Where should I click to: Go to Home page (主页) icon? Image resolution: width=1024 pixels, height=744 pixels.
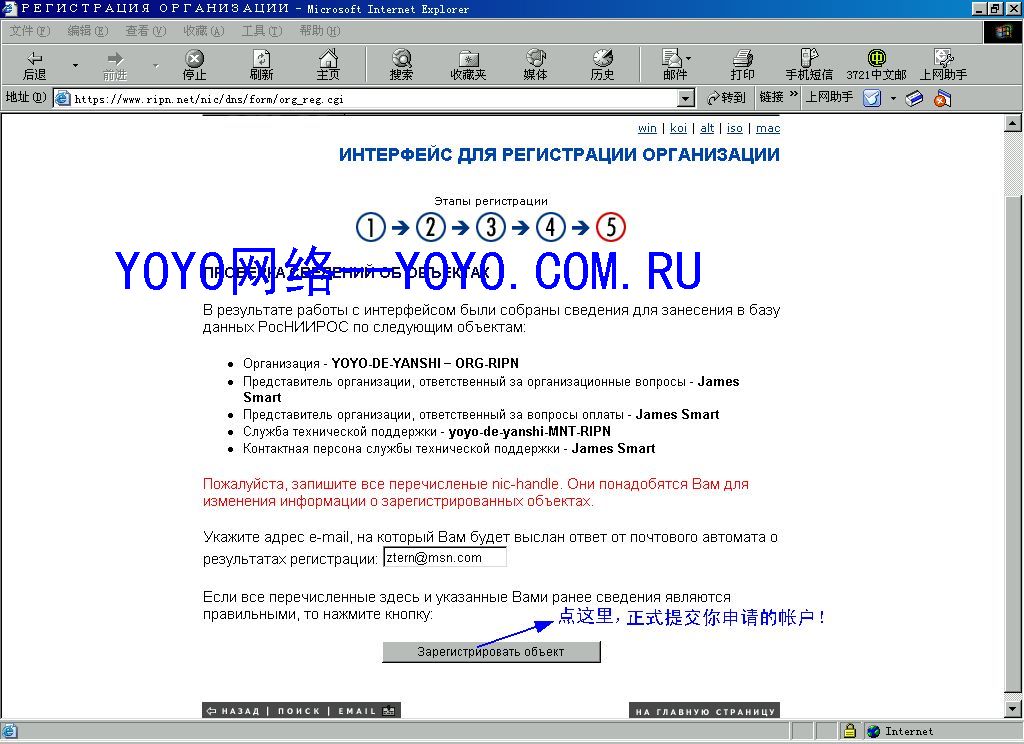coord(328,65)
